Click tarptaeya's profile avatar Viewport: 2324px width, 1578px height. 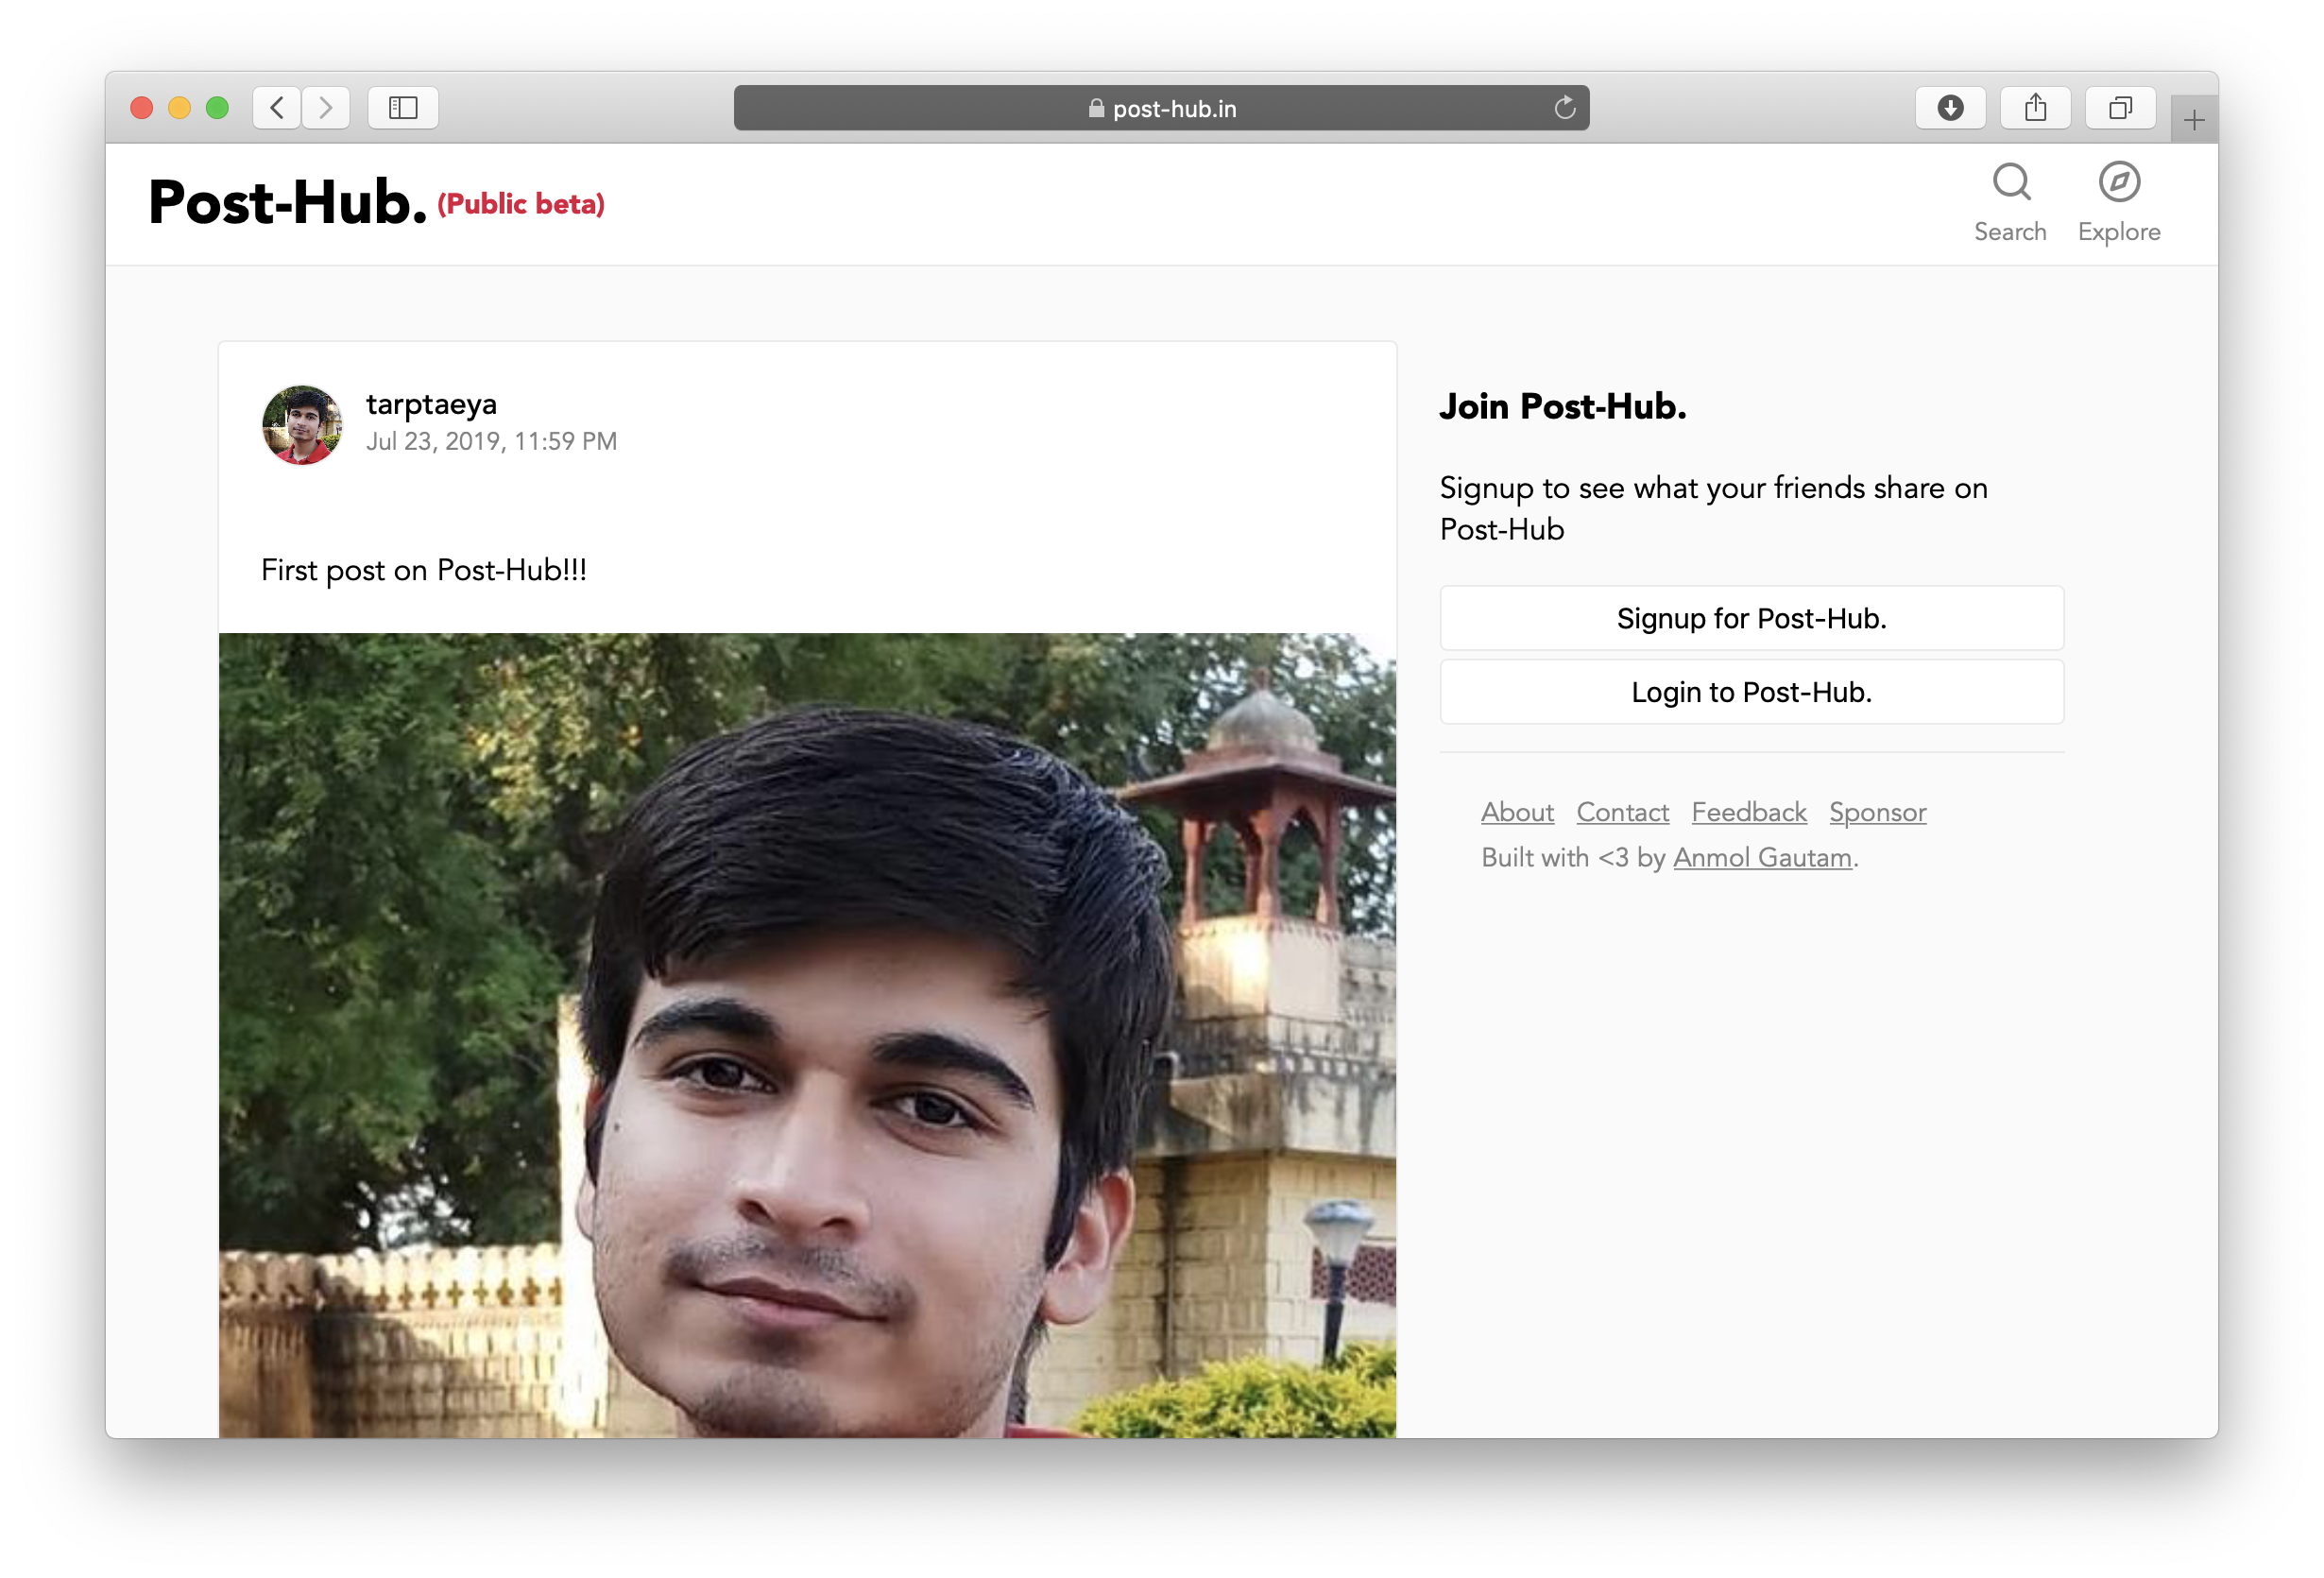(x=302, y=425)
